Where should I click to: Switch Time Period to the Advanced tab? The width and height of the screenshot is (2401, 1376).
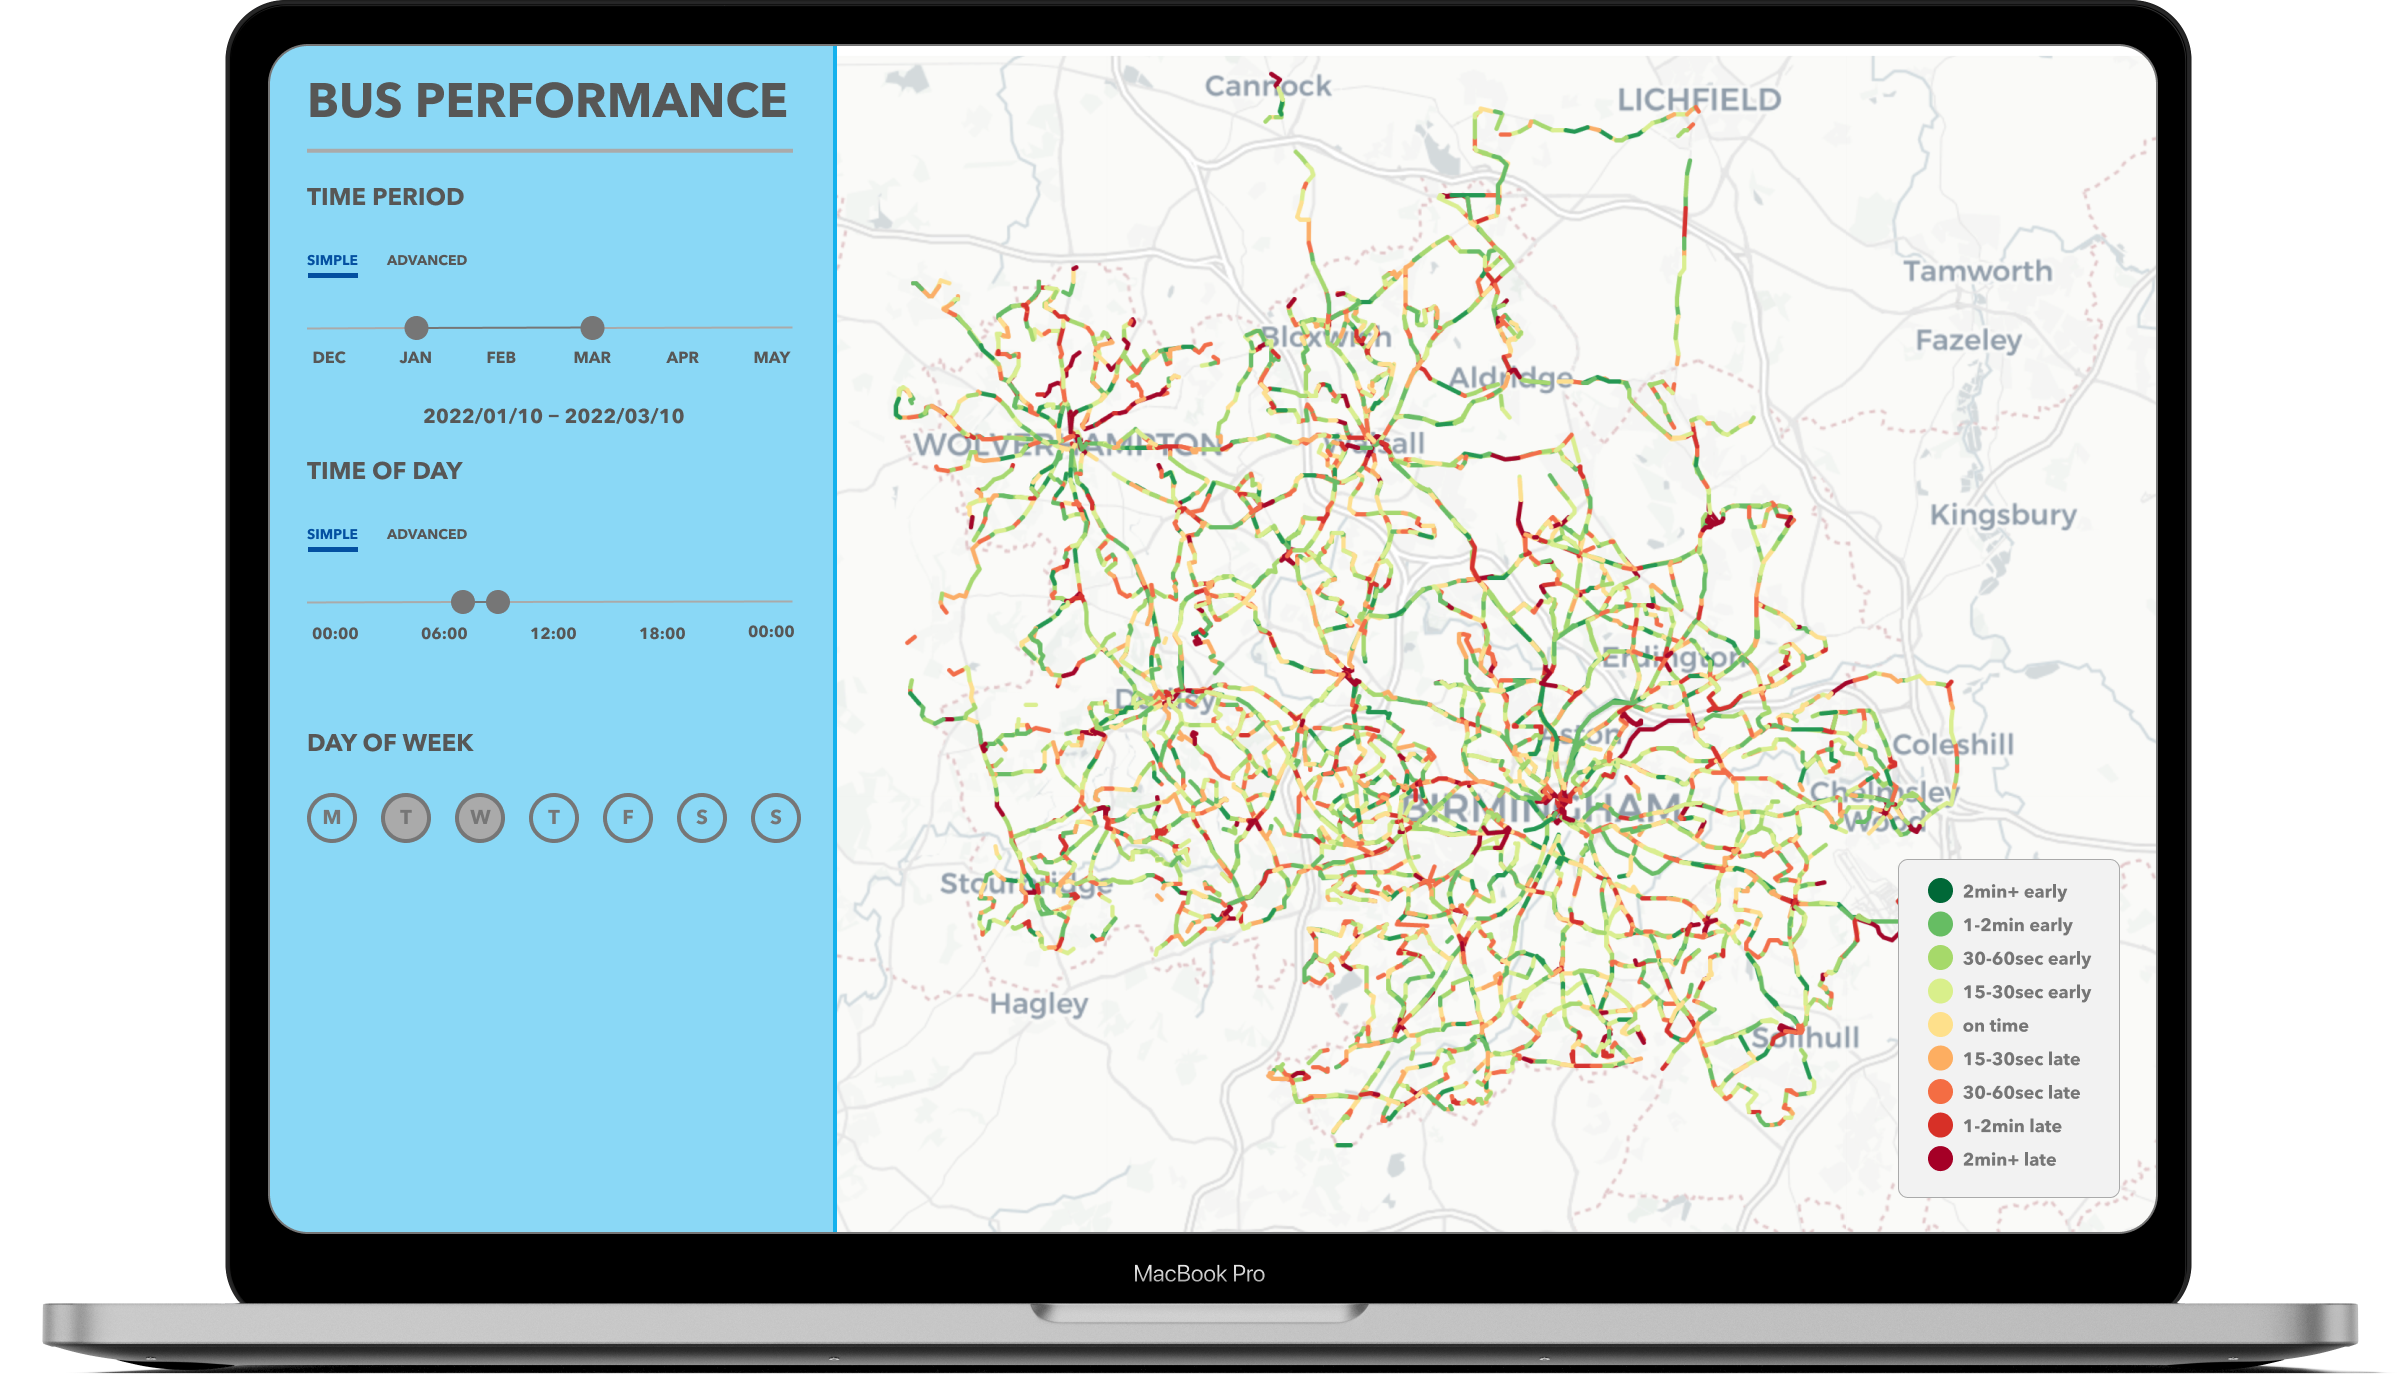pyautogui.click(x=426, y=260)
